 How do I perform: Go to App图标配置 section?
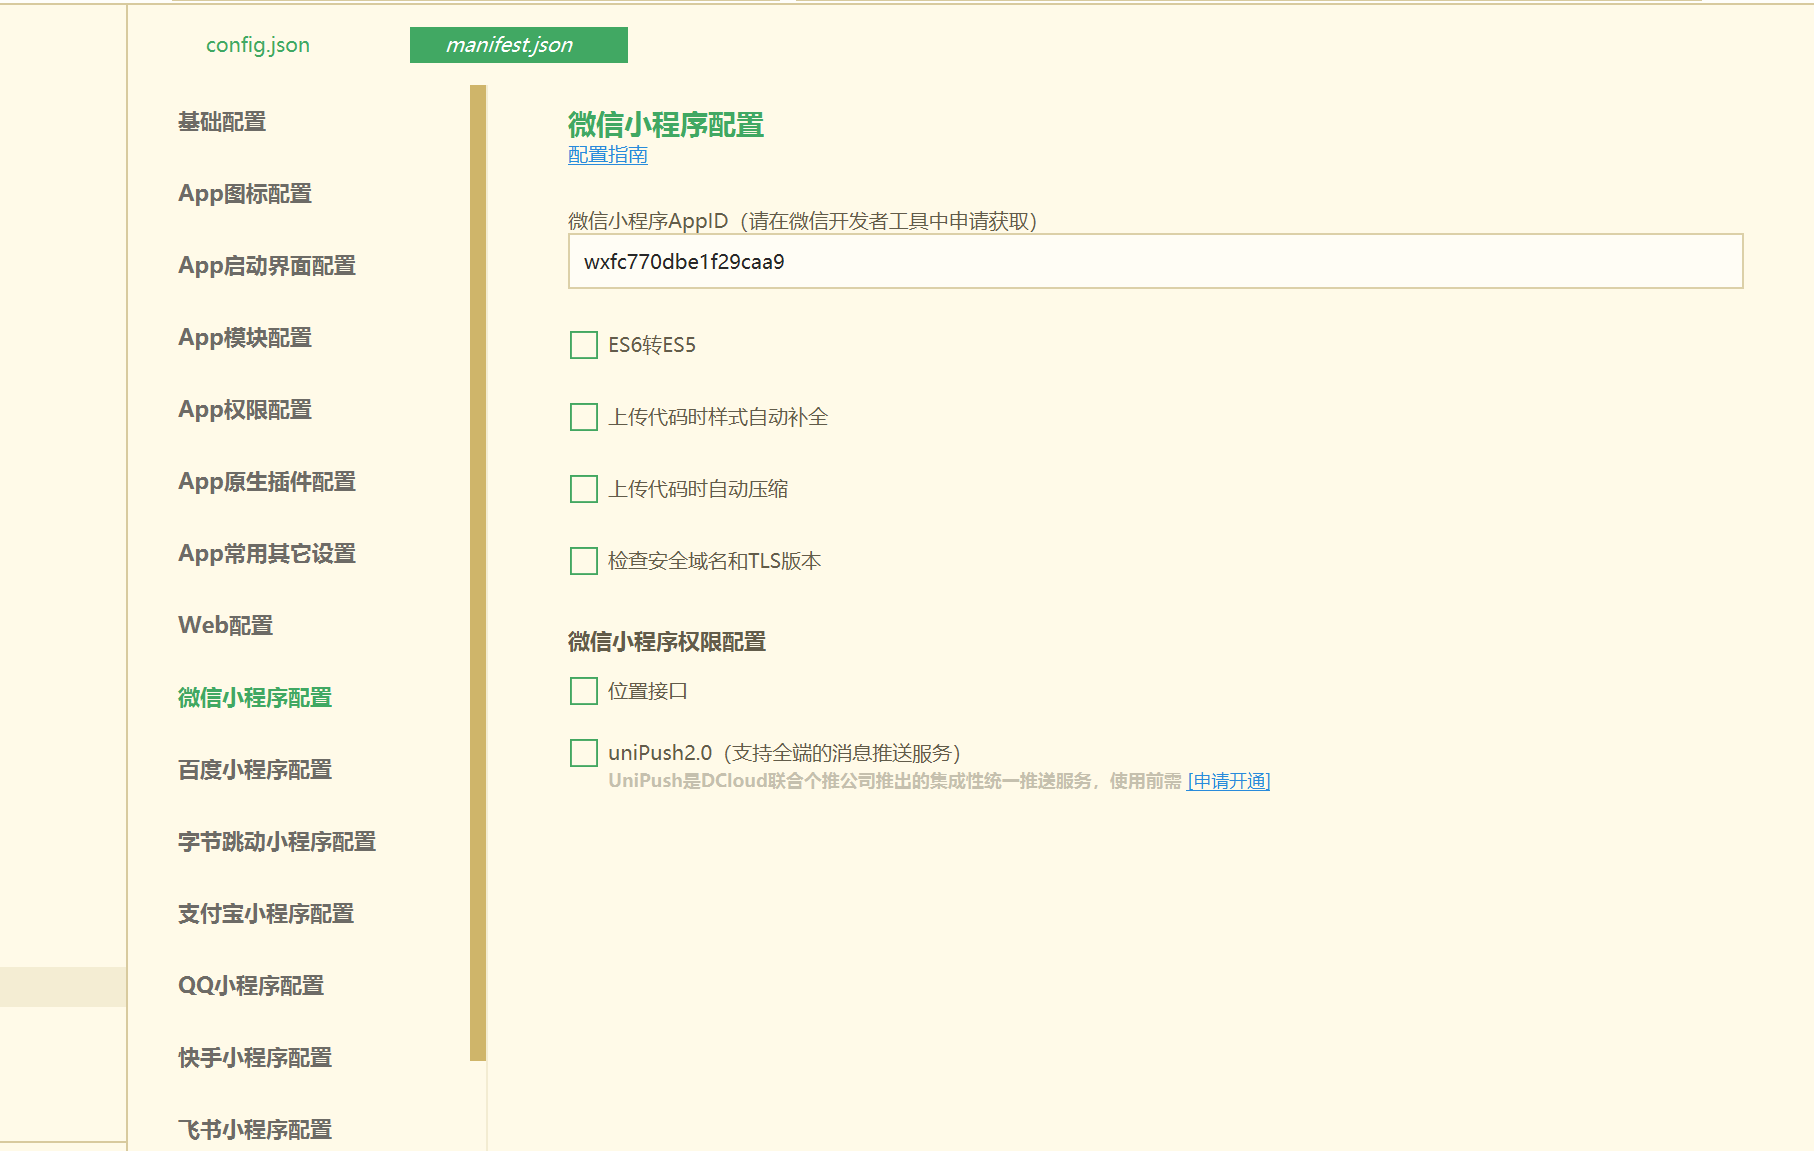[245, 194]
